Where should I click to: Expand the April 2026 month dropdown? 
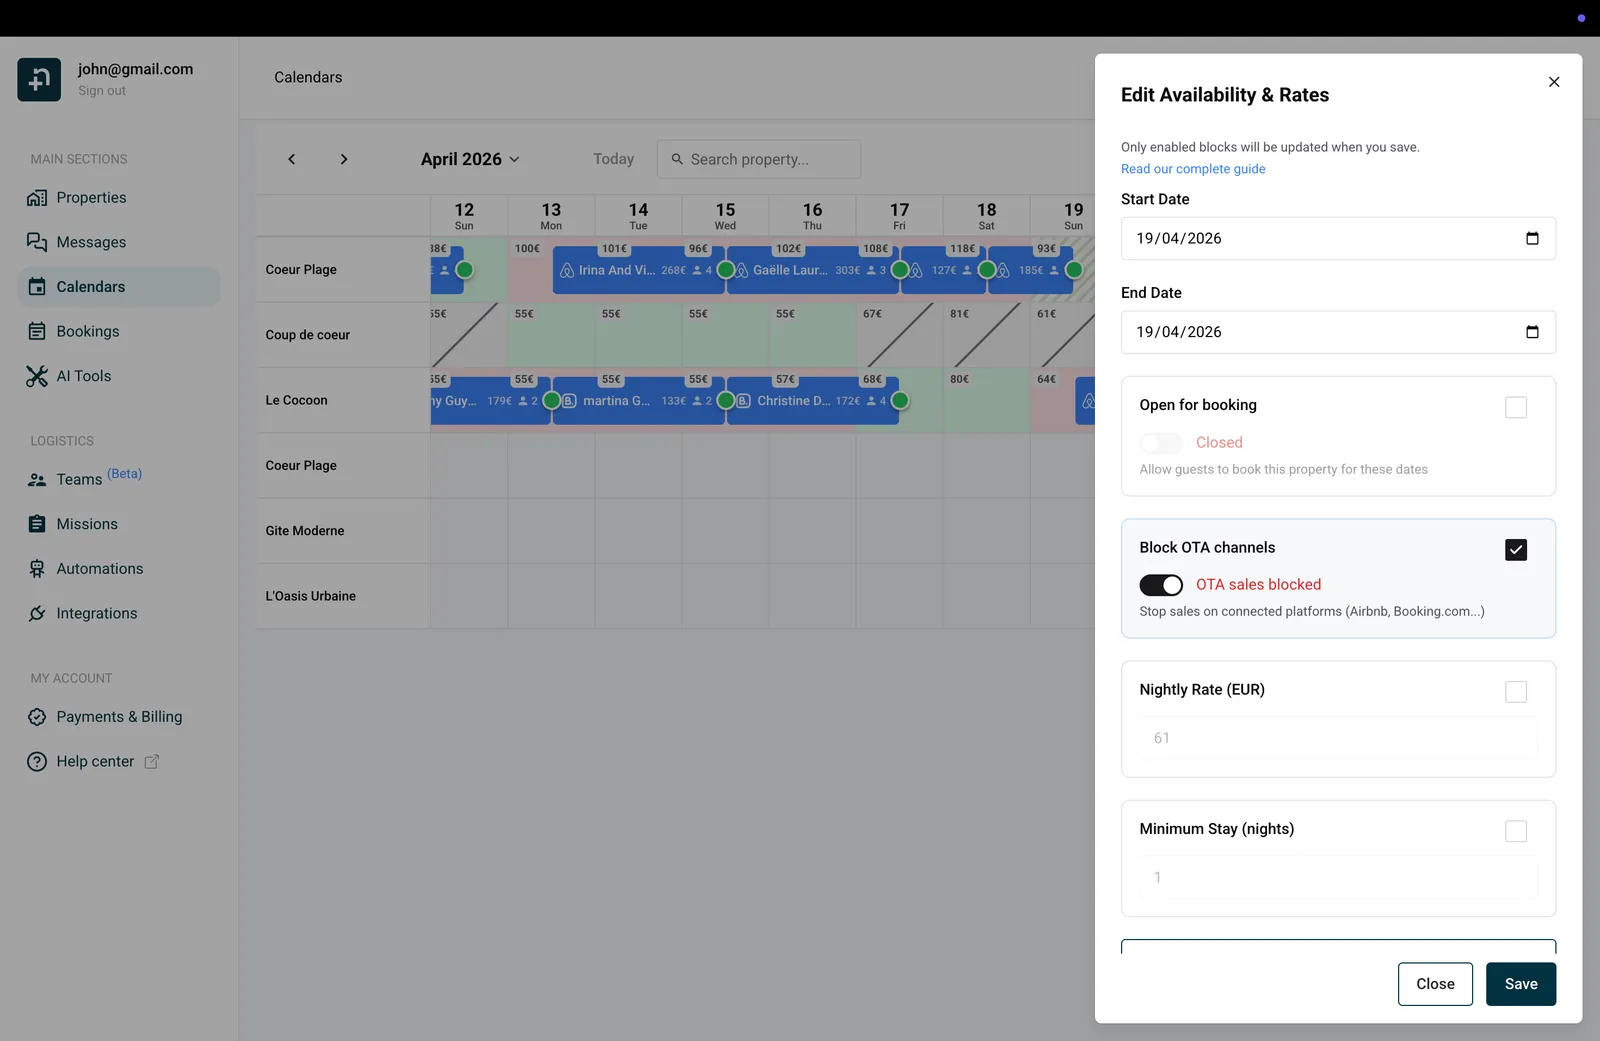click(470, 159)
